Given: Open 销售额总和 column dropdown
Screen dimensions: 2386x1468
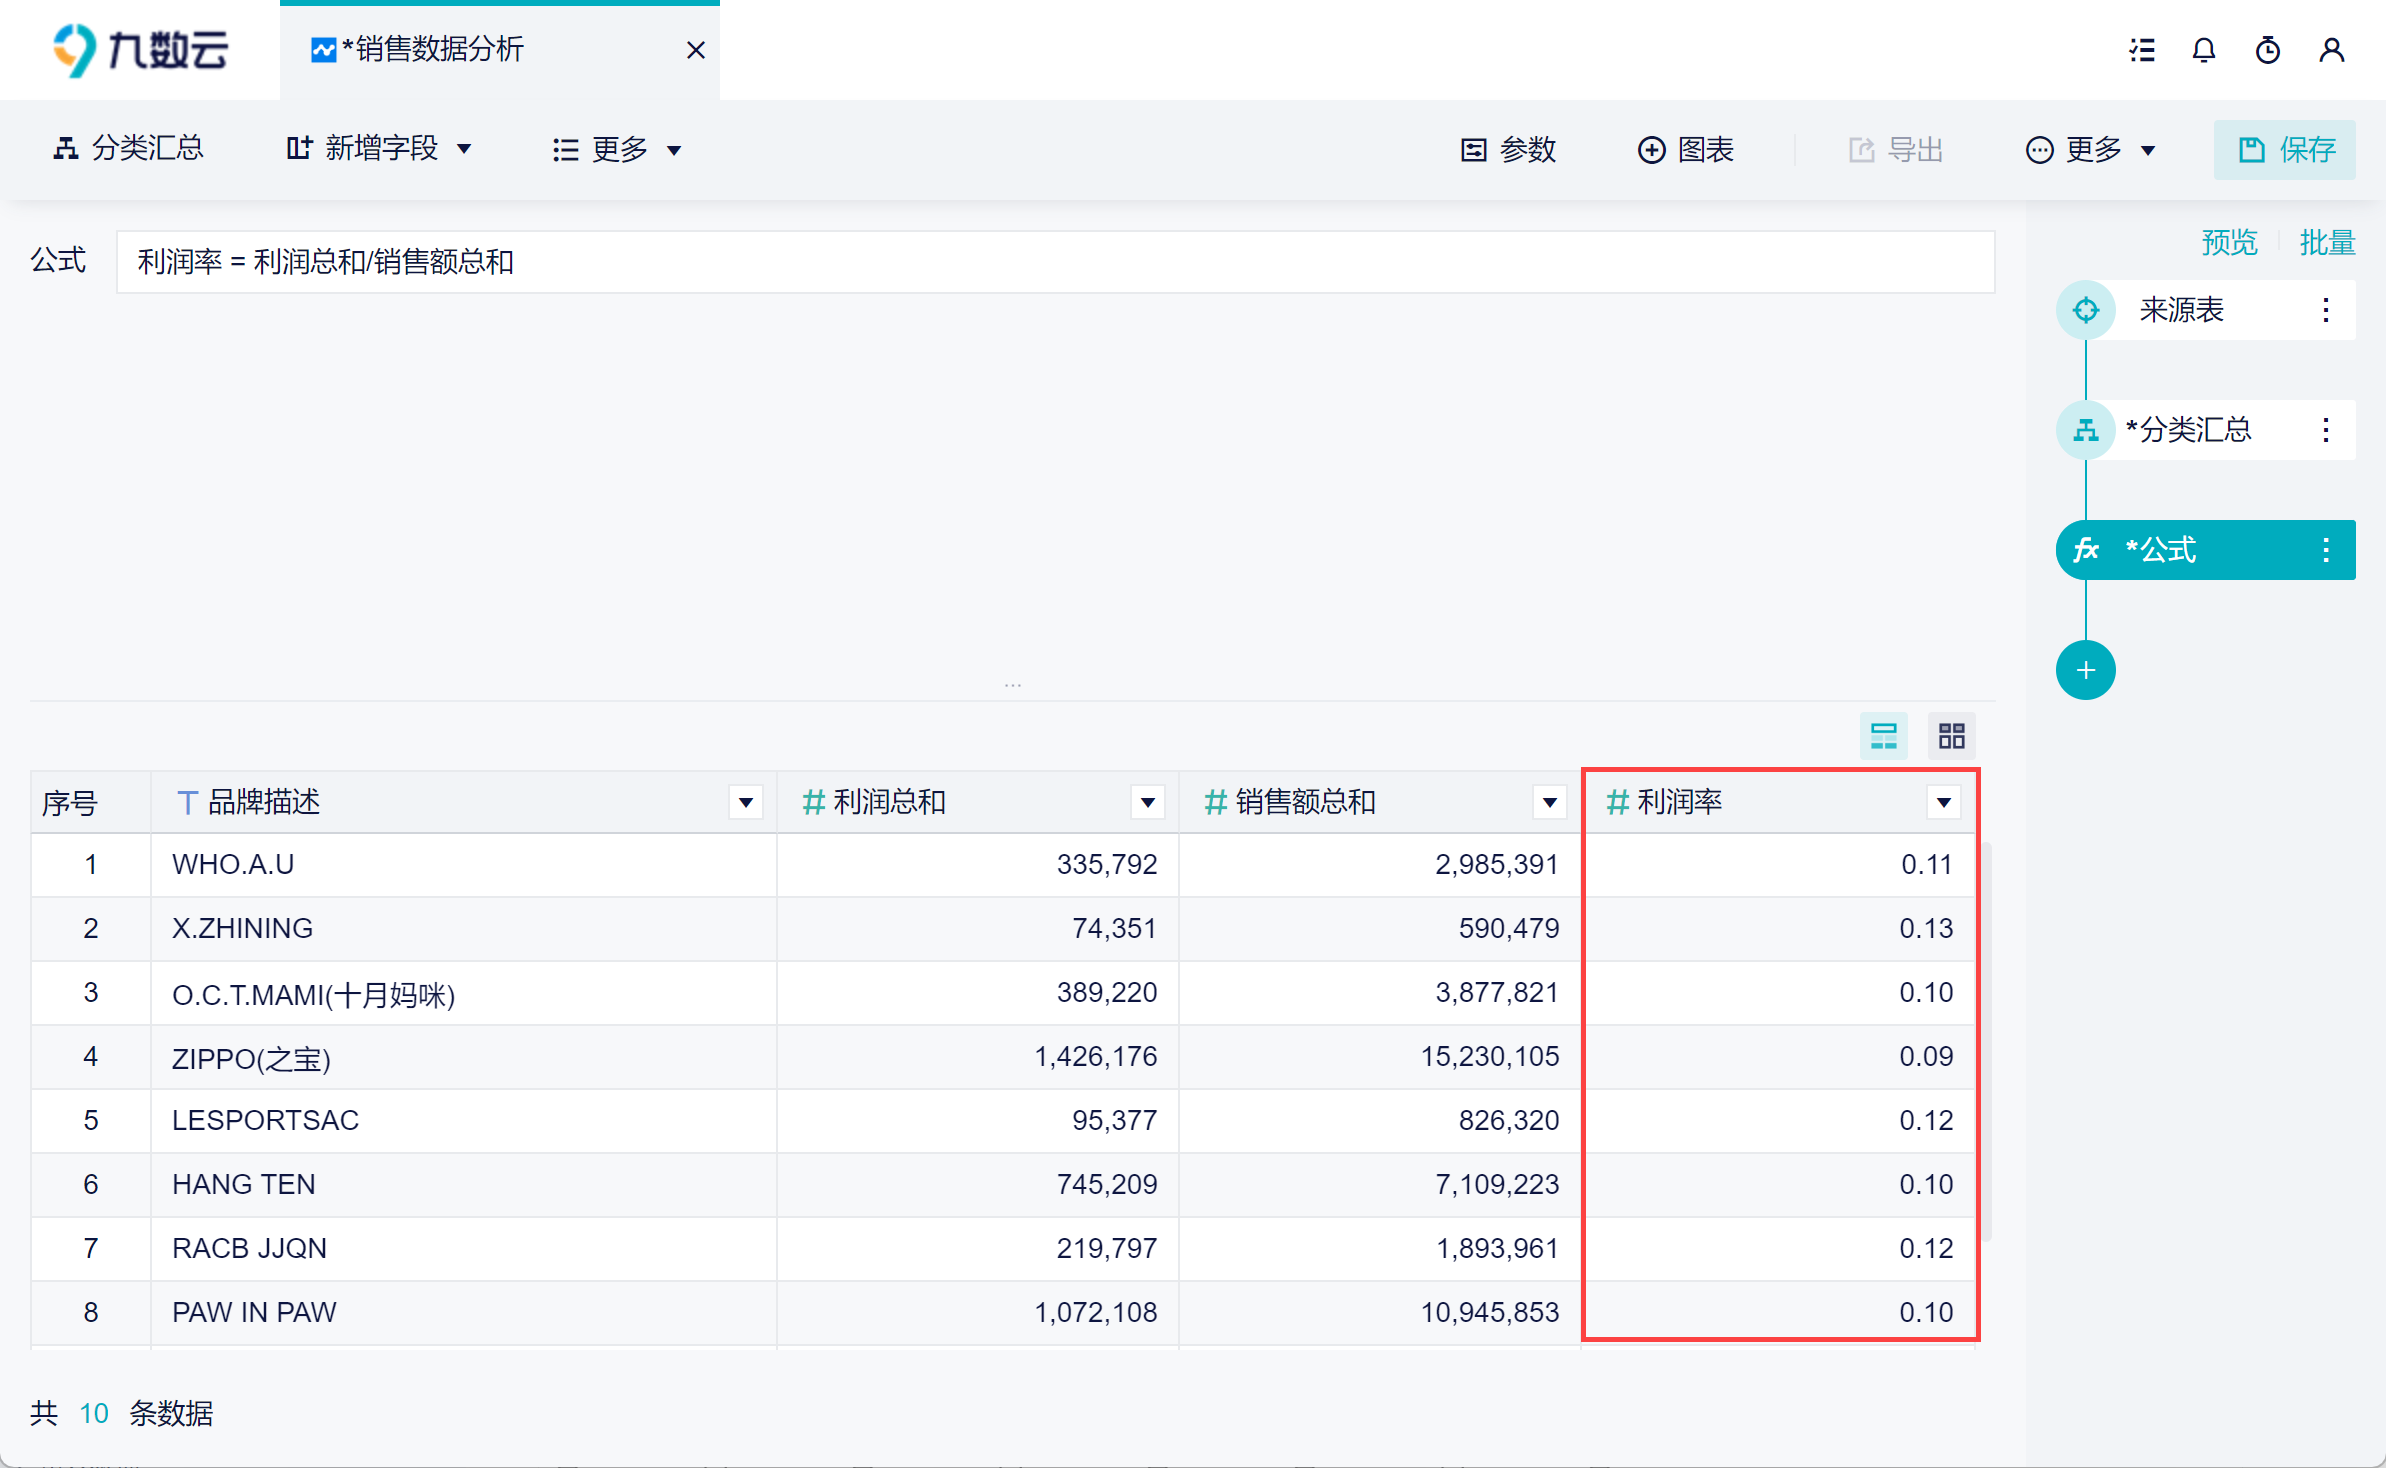Looking at the screenshot, I should coord(1550,802).
